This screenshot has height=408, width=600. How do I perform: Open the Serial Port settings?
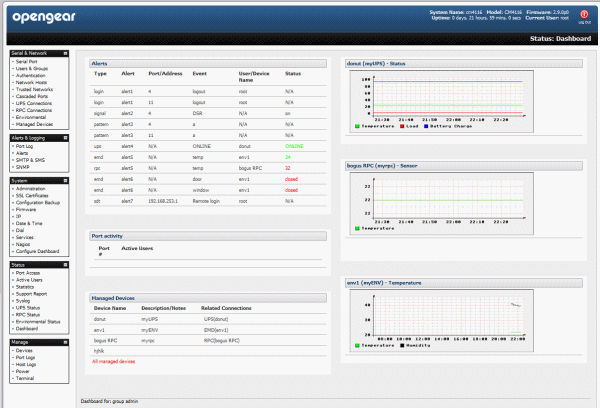click(x=26, y=62)
